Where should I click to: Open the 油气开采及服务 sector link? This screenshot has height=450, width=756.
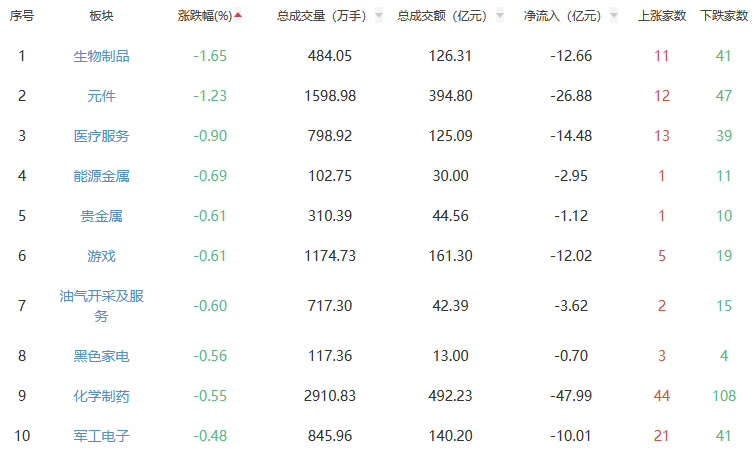pos(101,306)
